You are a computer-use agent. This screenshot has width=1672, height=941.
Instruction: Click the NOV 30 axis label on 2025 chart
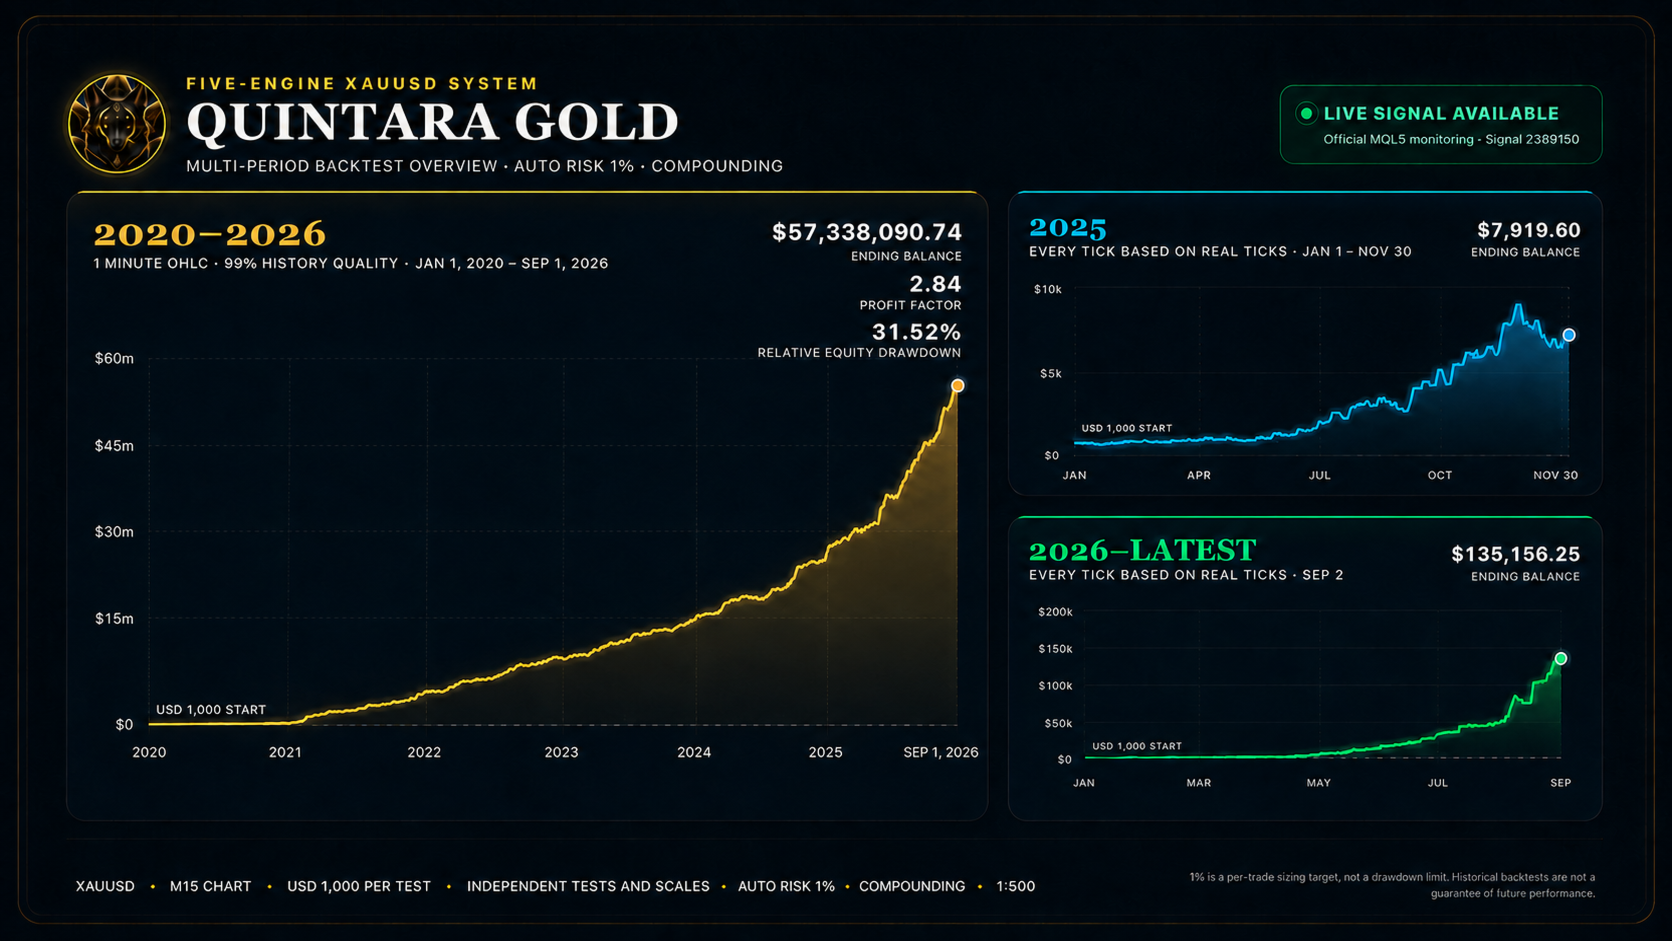click(x=1555, y=475)
